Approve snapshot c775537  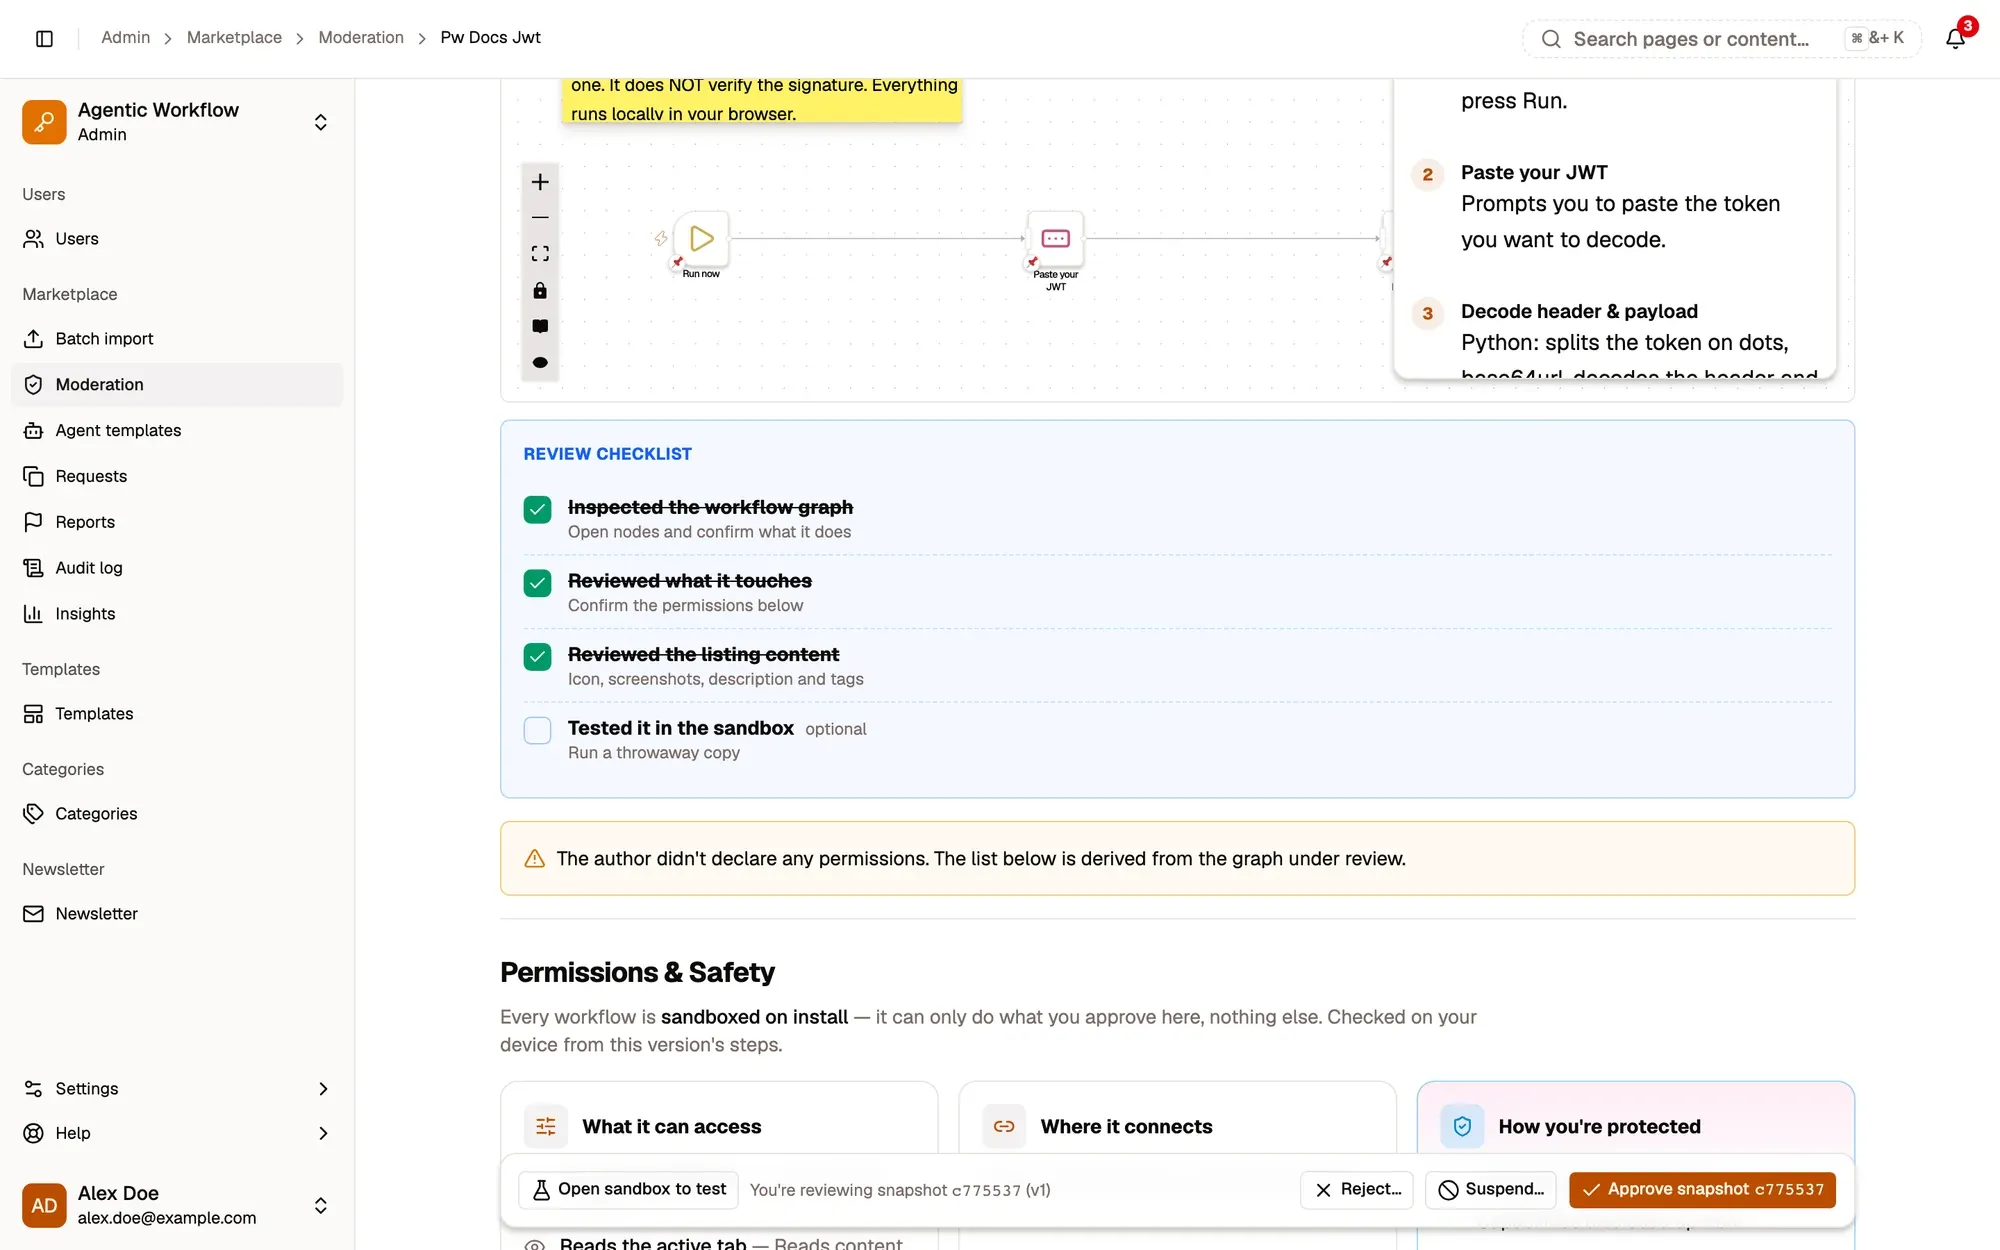(x=1702, y=1190)
